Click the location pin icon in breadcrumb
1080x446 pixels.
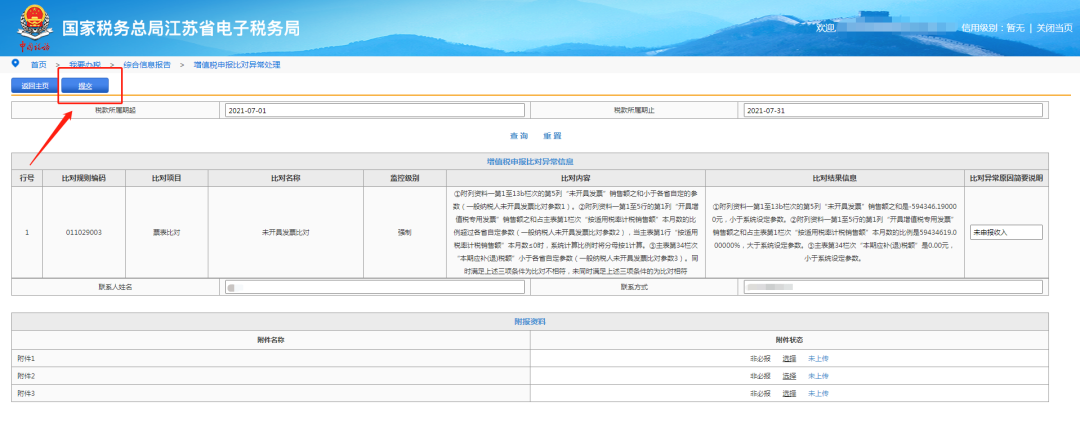click(x=16, y=63)
